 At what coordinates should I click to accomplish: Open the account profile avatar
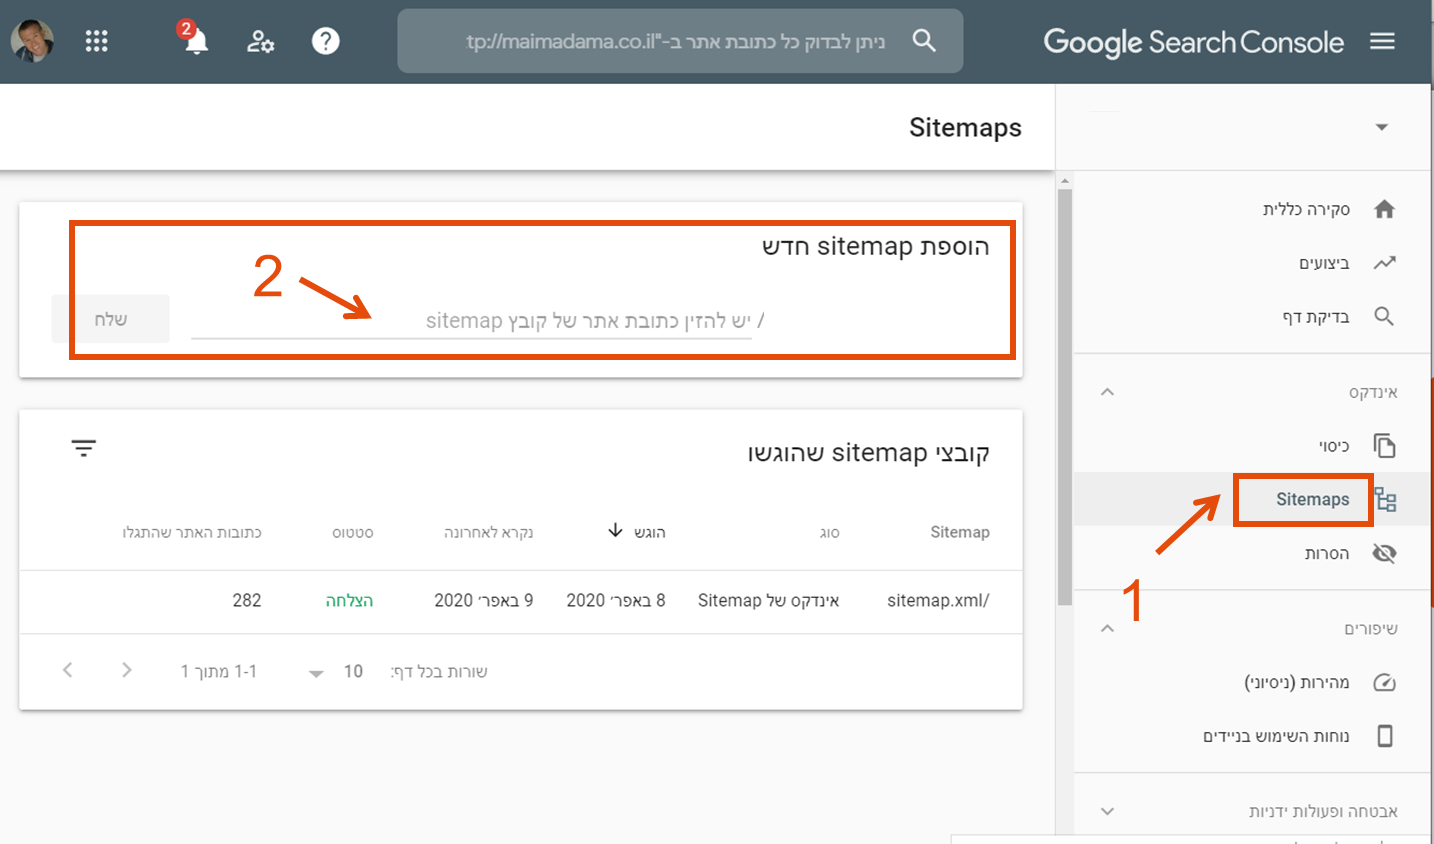point(32,41)
